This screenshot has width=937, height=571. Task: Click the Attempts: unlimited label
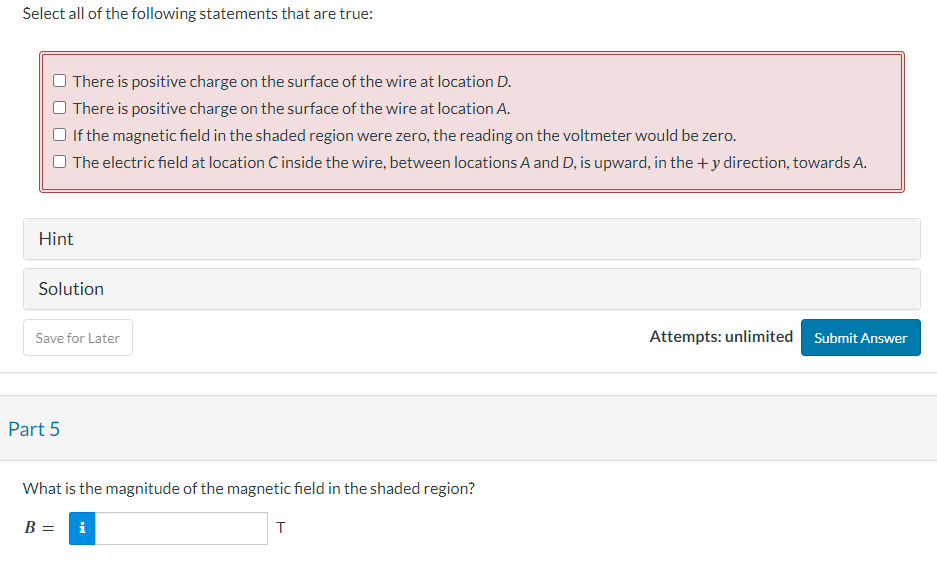[x=721, y=337]
